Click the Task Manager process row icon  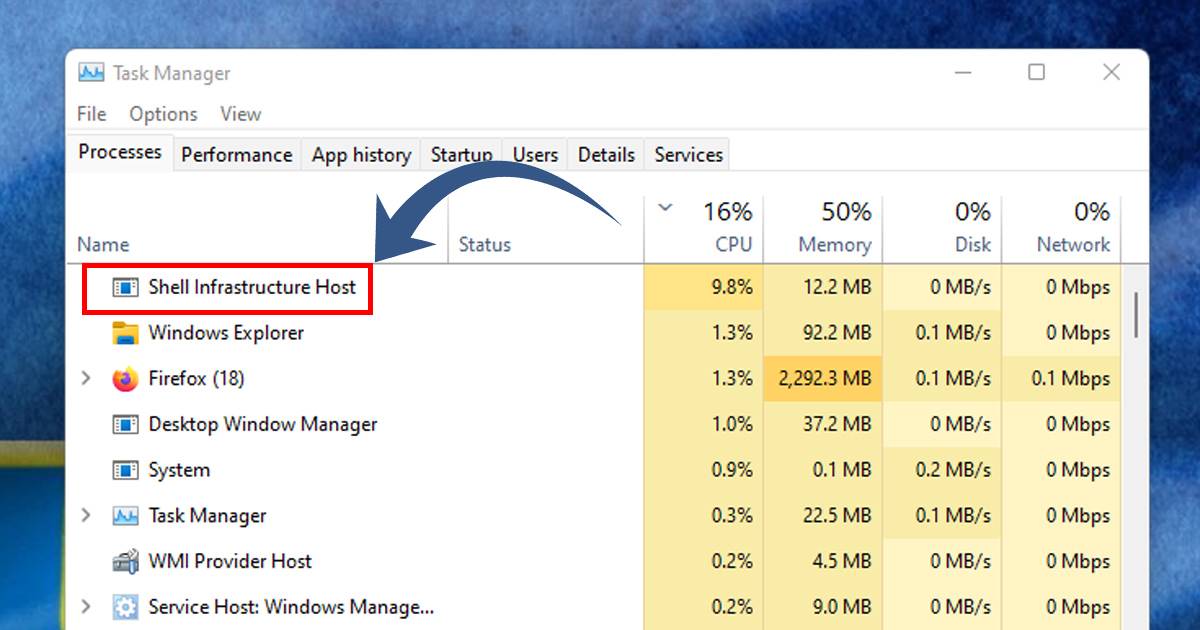(x=125, y=516)
